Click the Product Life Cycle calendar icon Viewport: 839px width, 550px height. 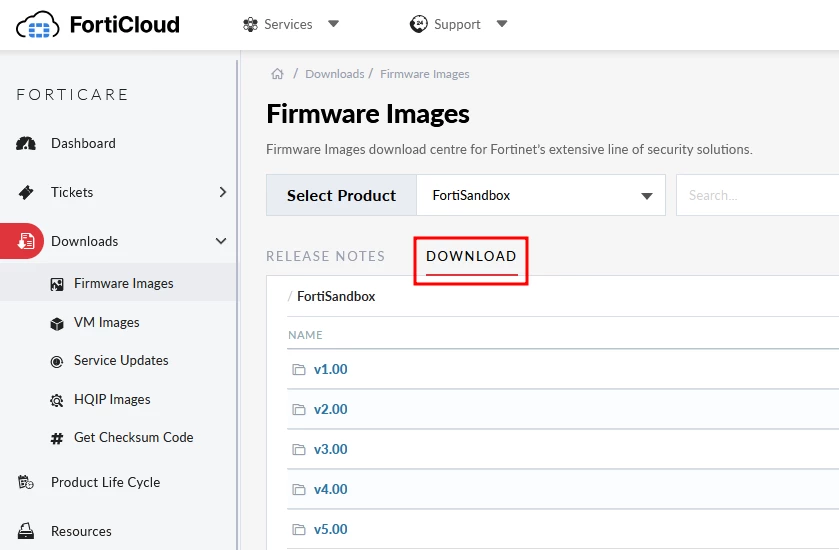click(x=26, y=483)
